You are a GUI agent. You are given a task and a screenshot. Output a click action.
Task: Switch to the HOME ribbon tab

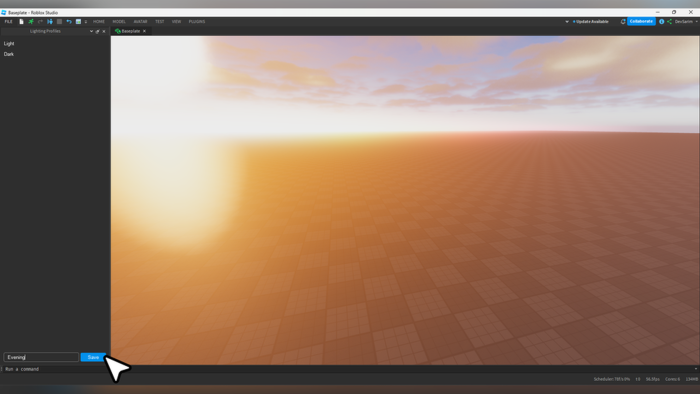point(99,21)
